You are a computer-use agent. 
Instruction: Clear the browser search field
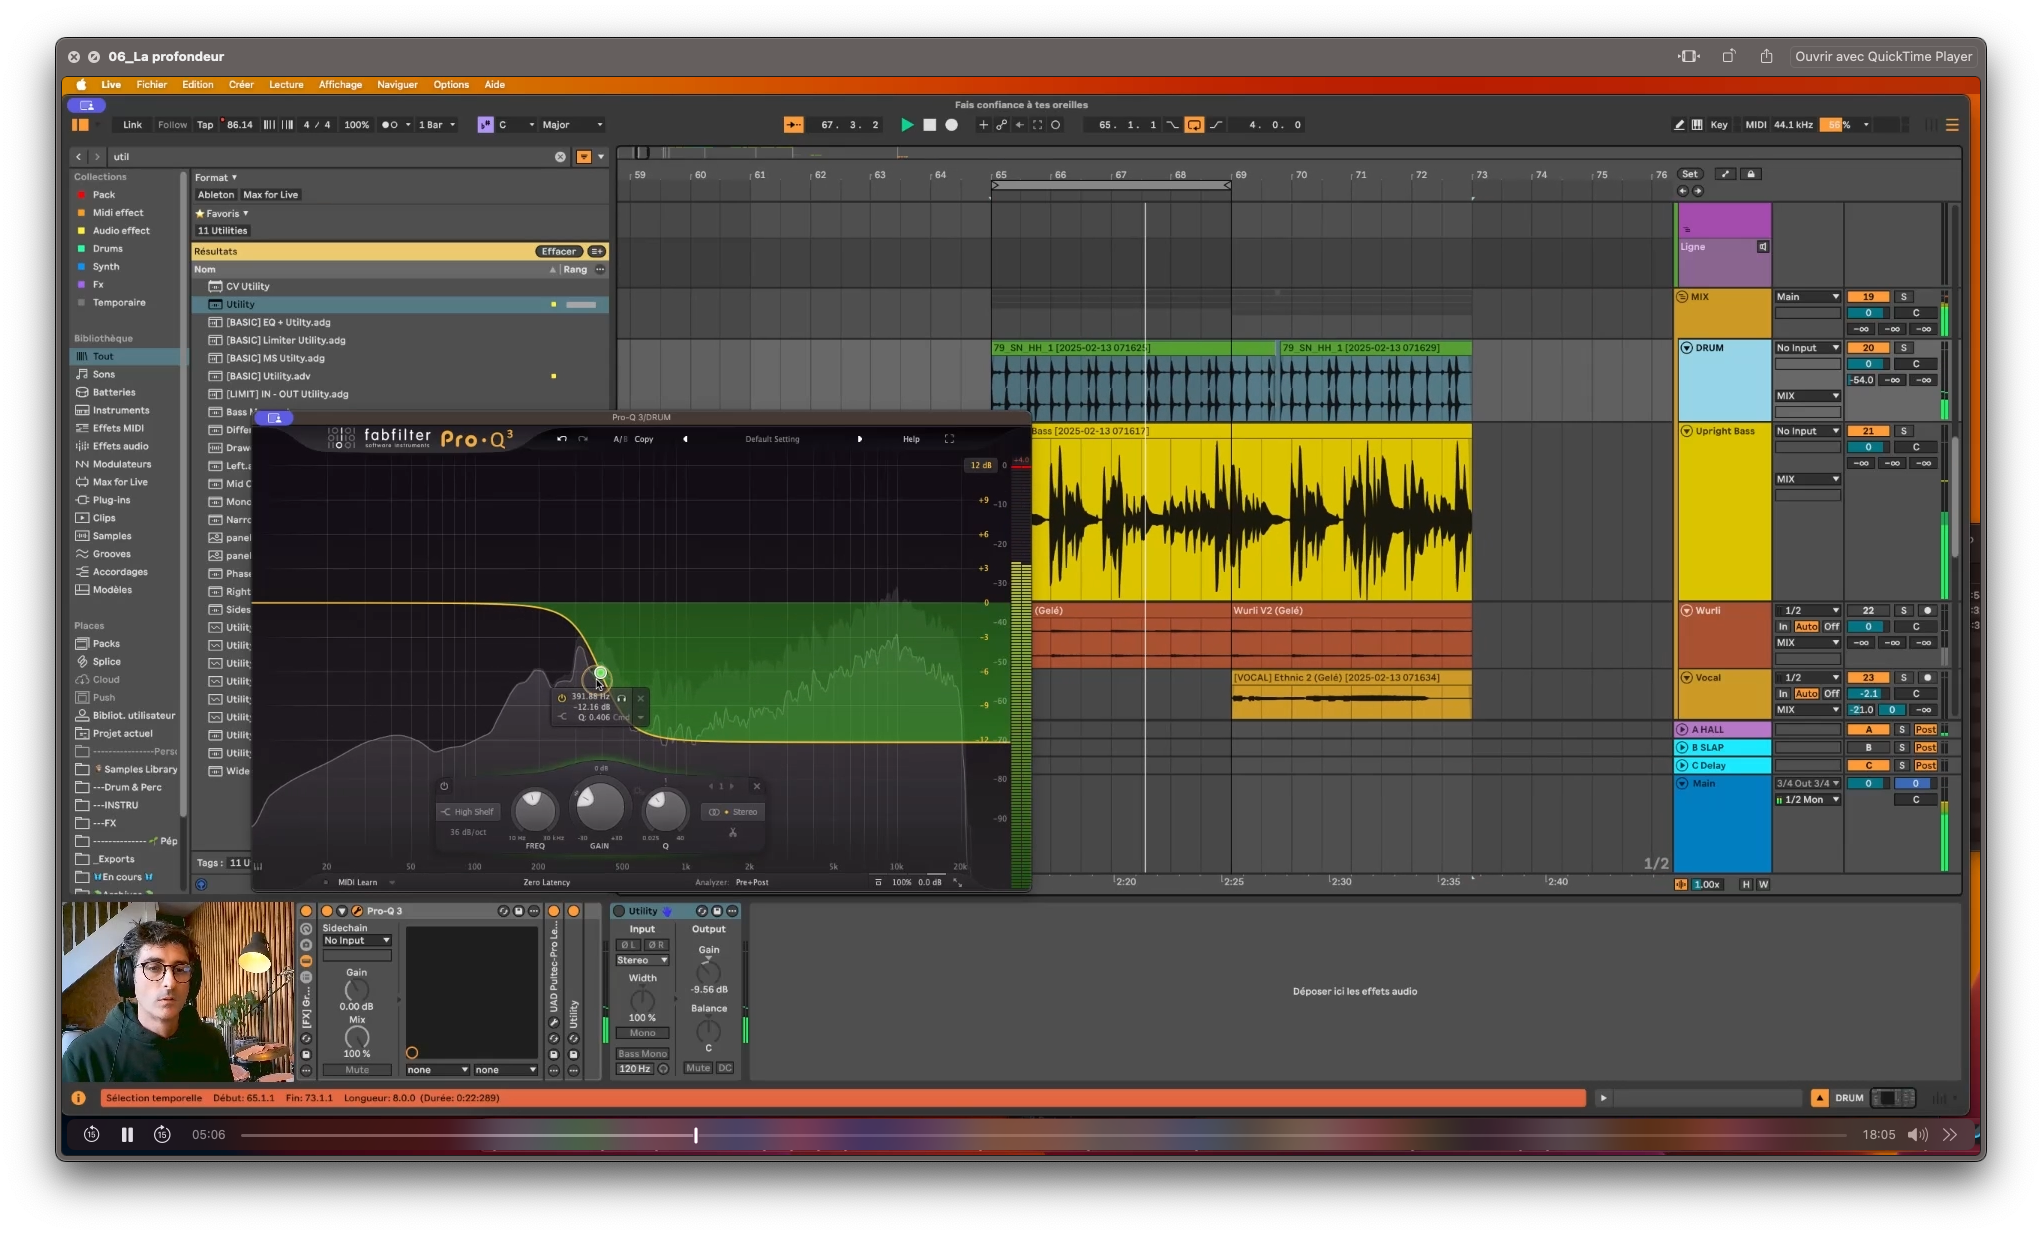560,157
